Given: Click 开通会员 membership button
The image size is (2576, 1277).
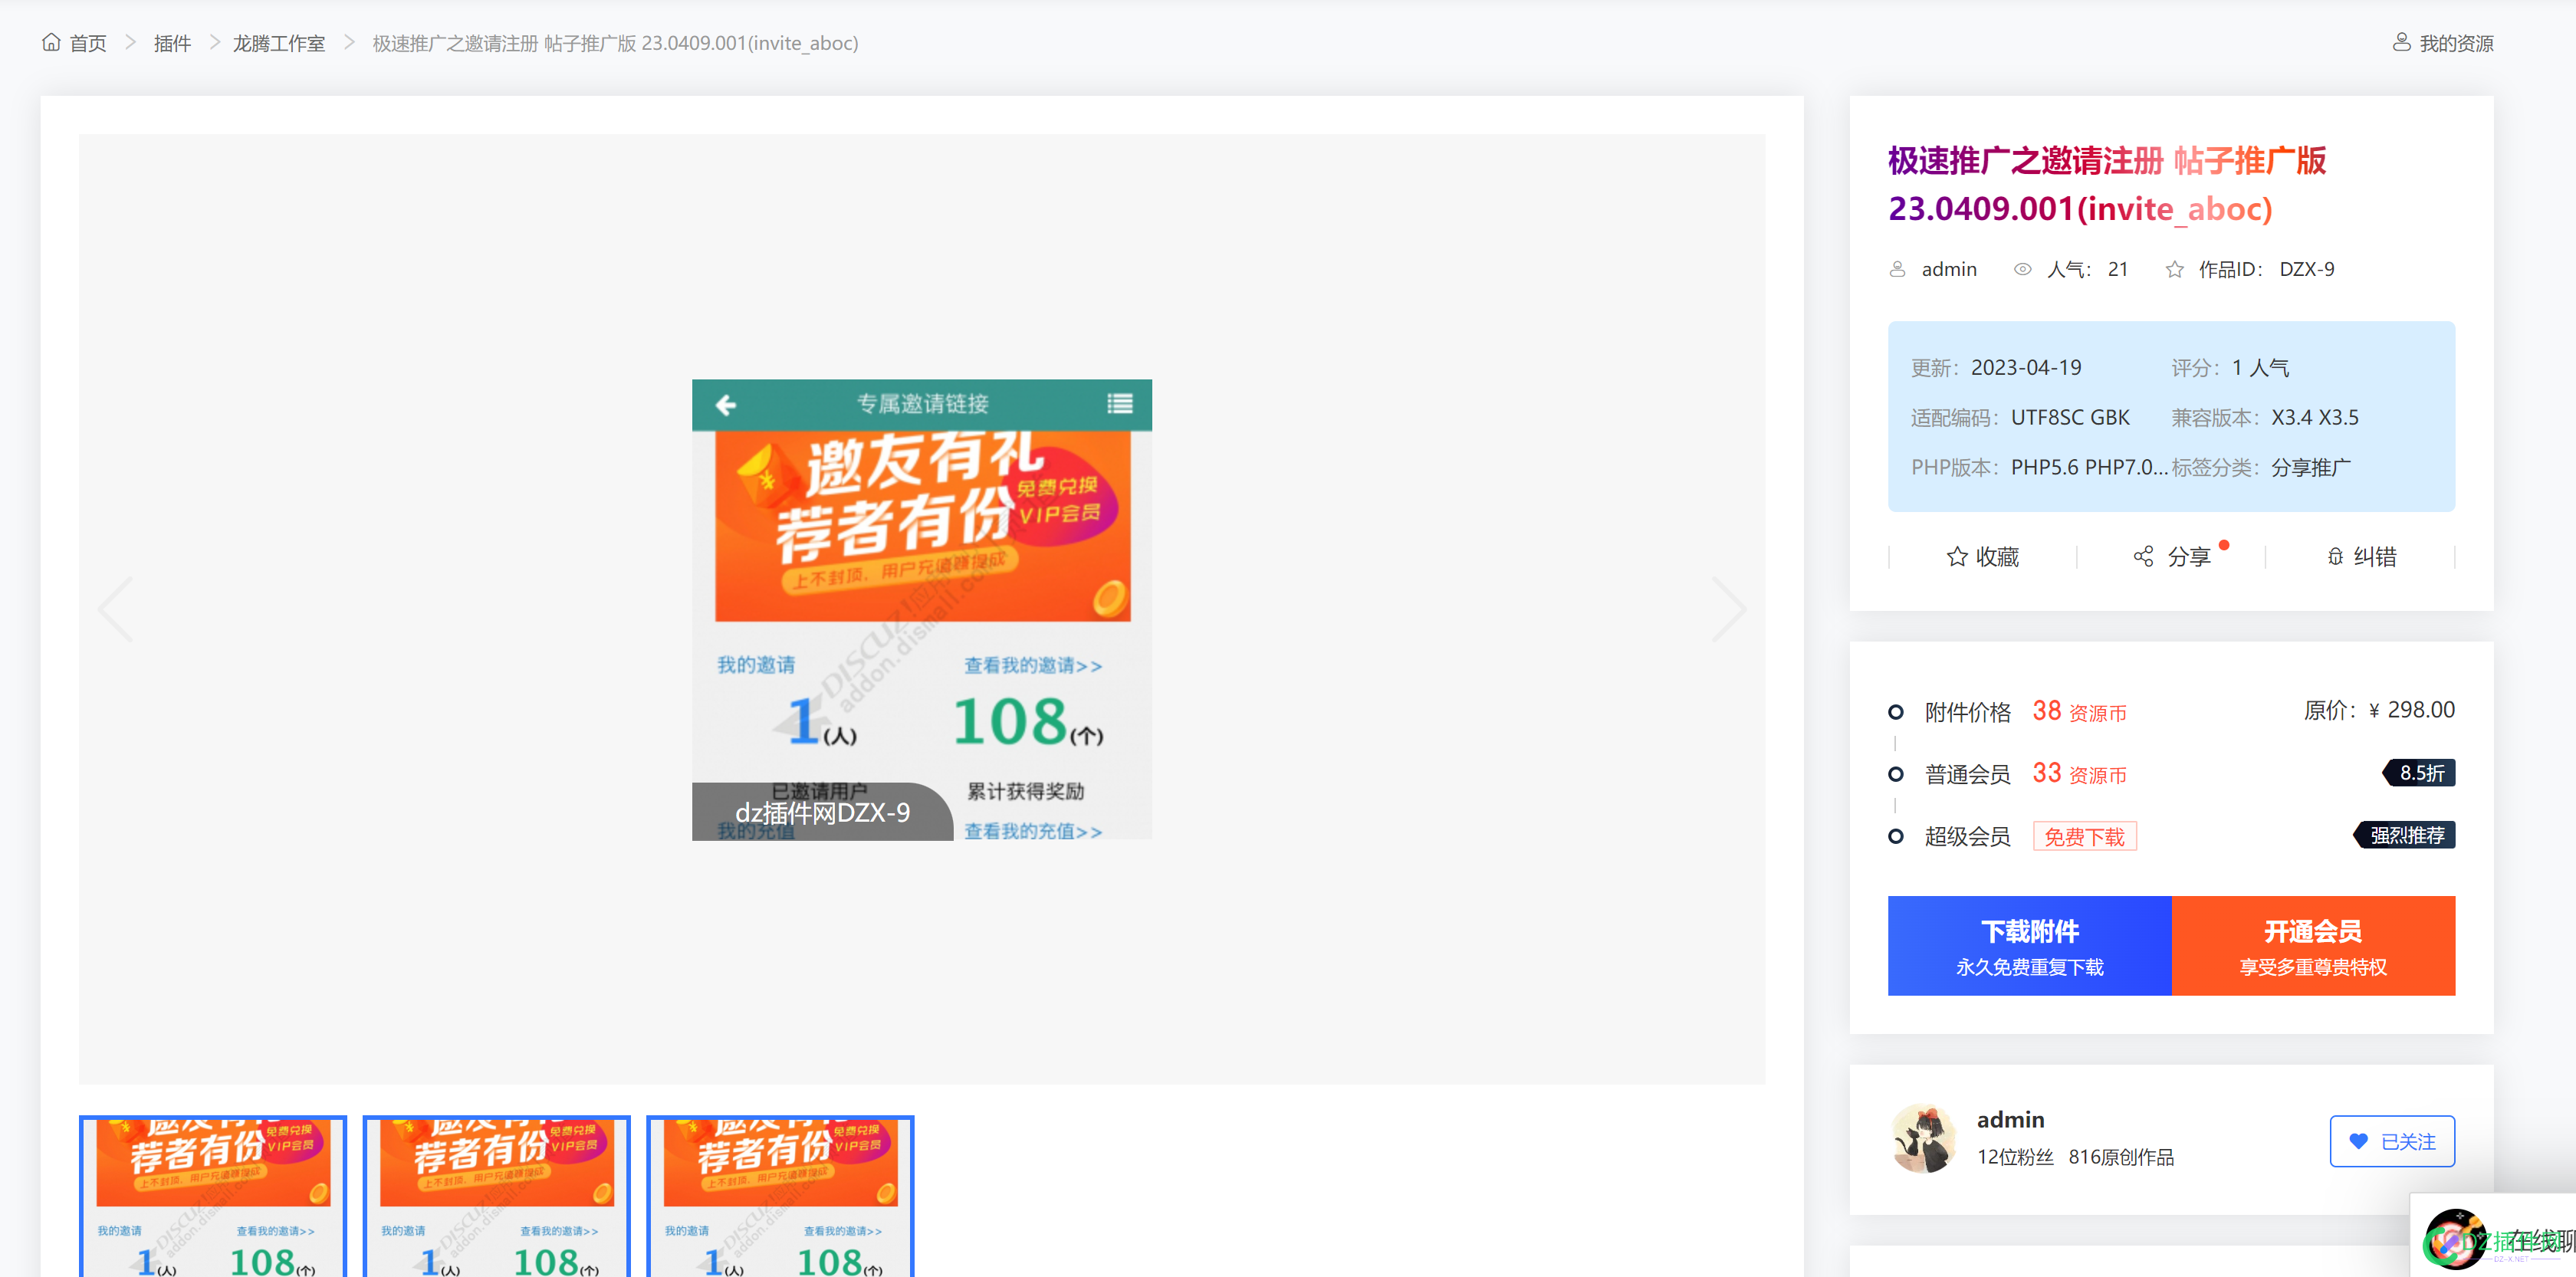Looking at the screenshot, I should [2313, 945].
